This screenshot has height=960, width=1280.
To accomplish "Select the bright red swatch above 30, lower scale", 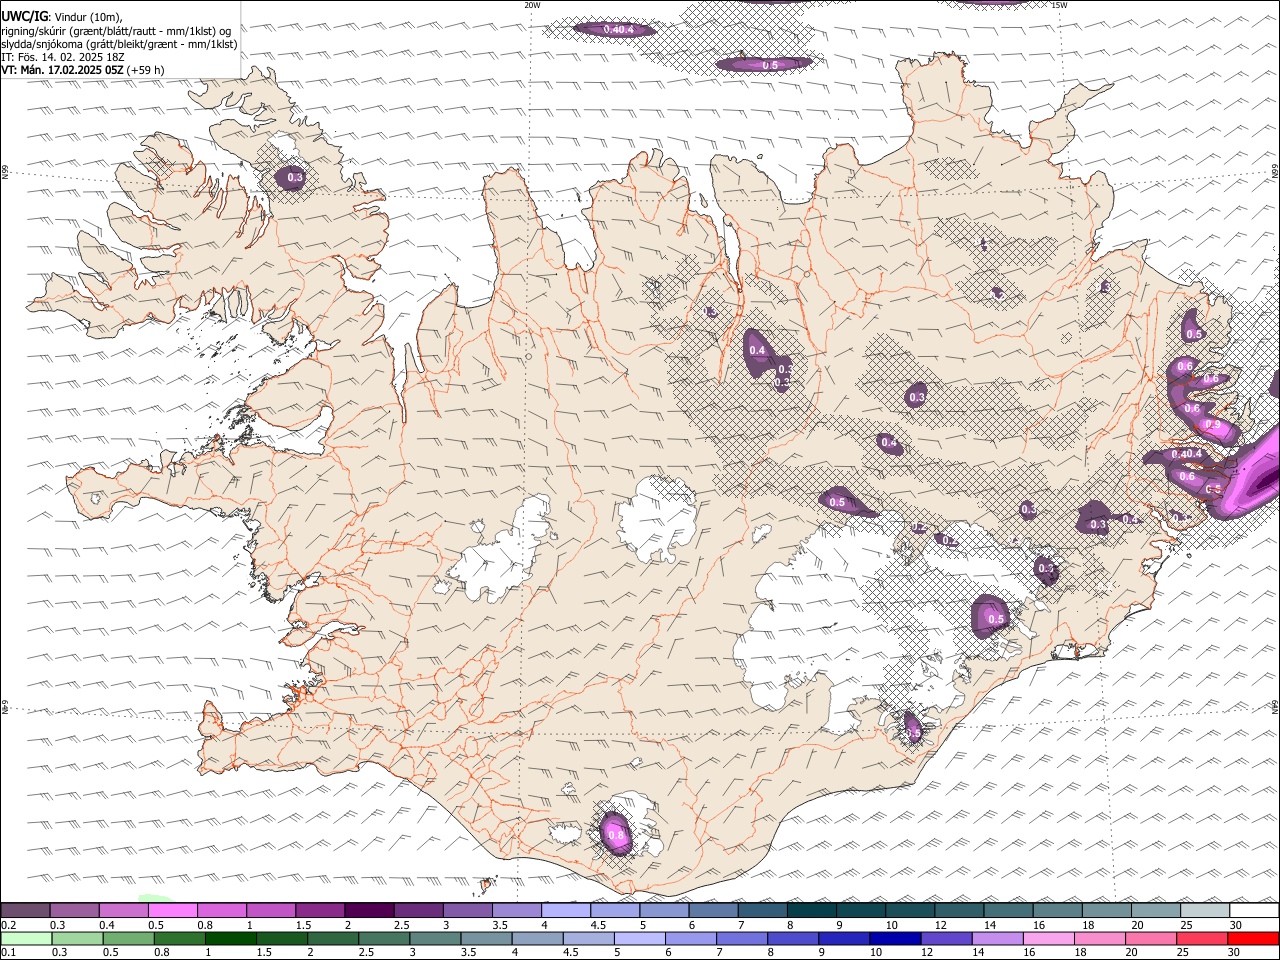I will click(x=1252, y=938).
